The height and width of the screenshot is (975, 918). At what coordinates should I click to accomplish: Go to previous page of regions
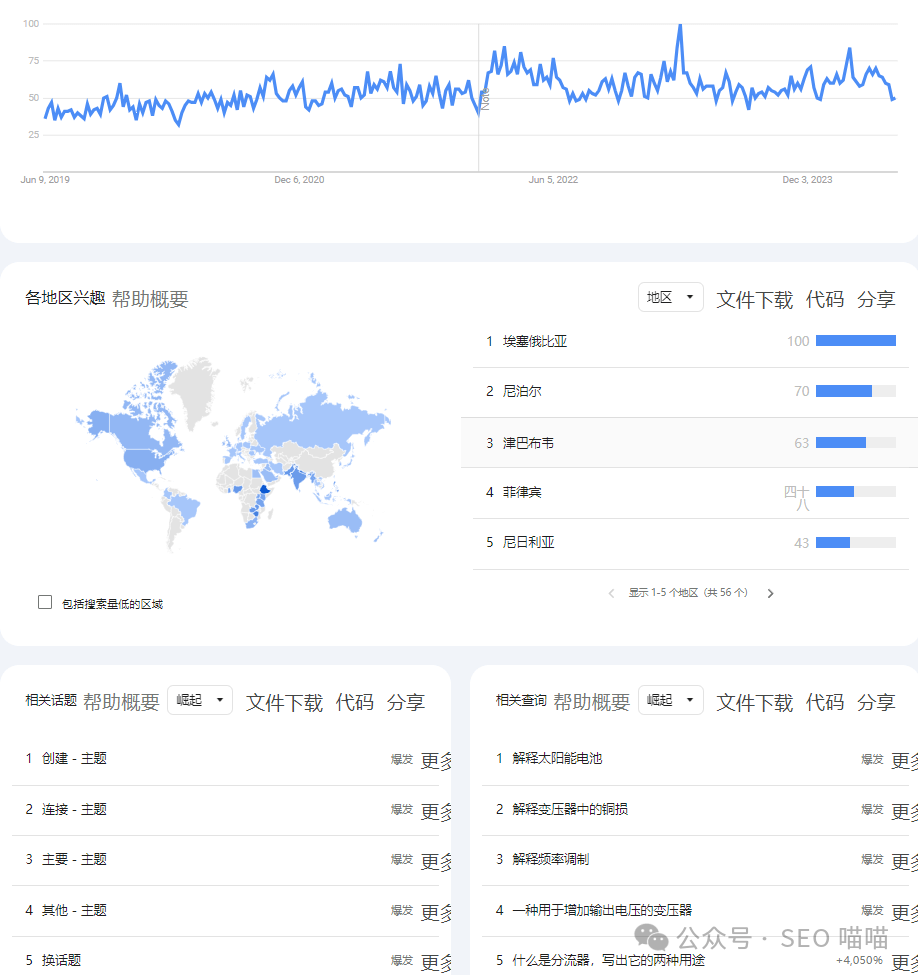click(611, 593)
